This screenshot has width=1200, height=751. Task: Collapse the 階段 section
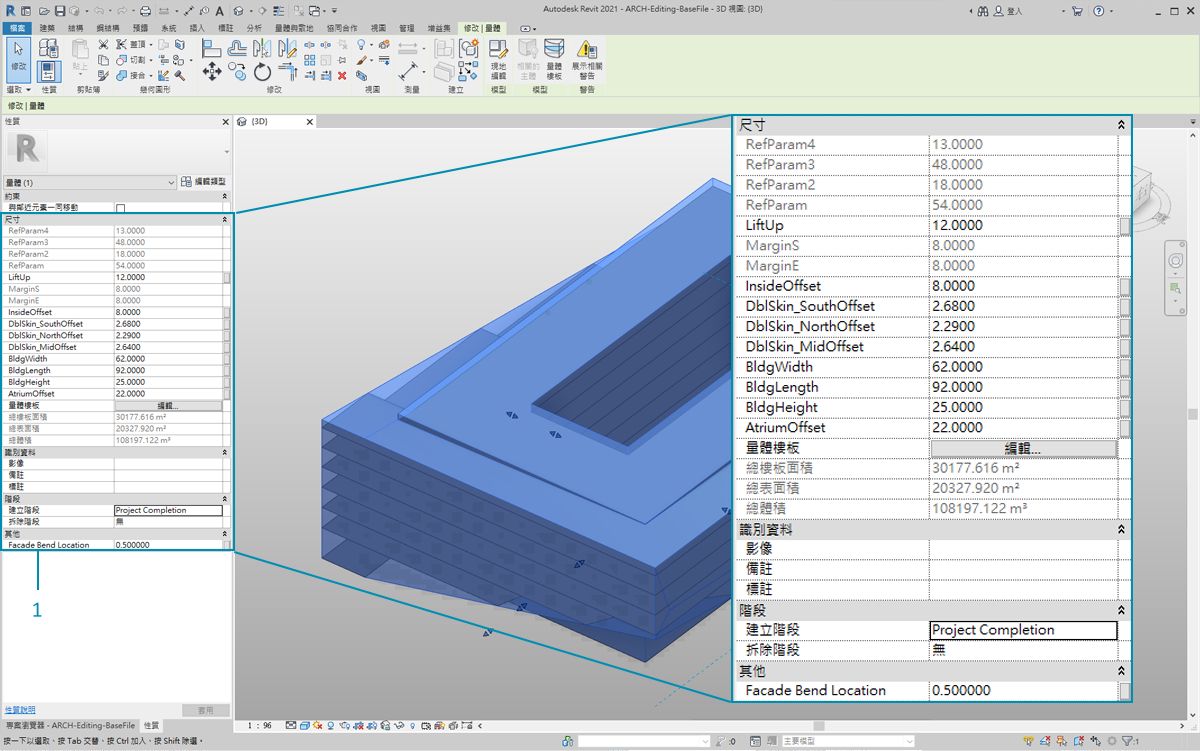(x=225, y=498)
